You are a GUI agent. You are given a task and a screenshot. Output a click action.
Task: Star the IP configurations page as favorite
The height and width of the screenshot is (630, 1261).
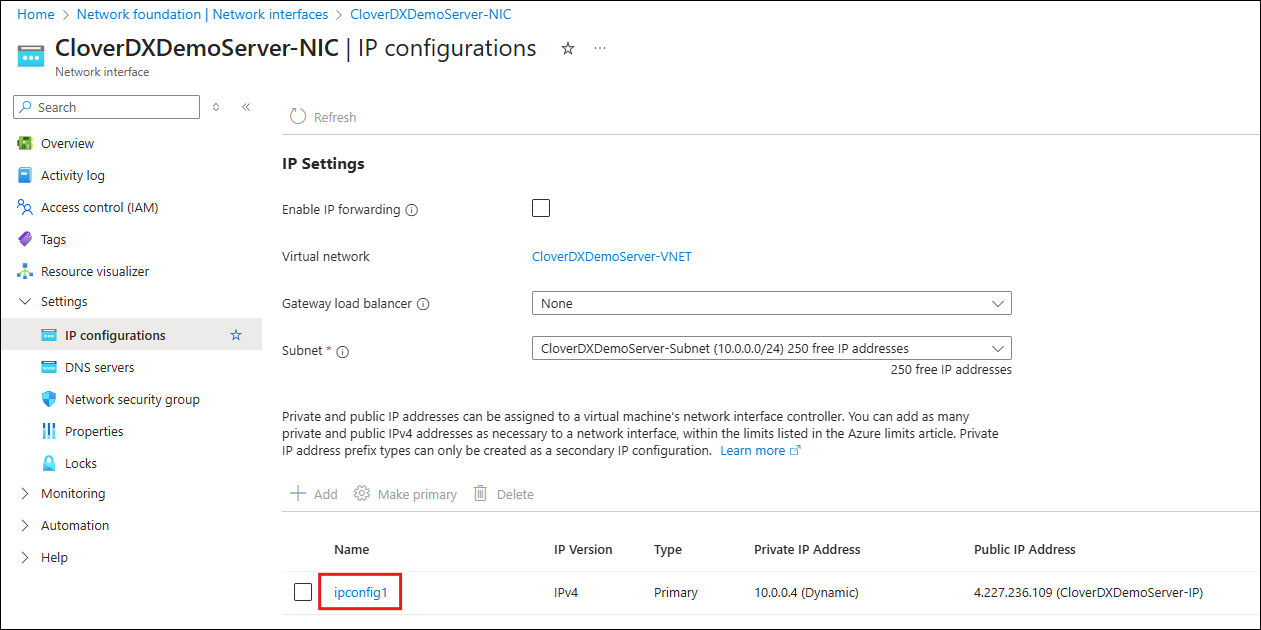[567, 47]
